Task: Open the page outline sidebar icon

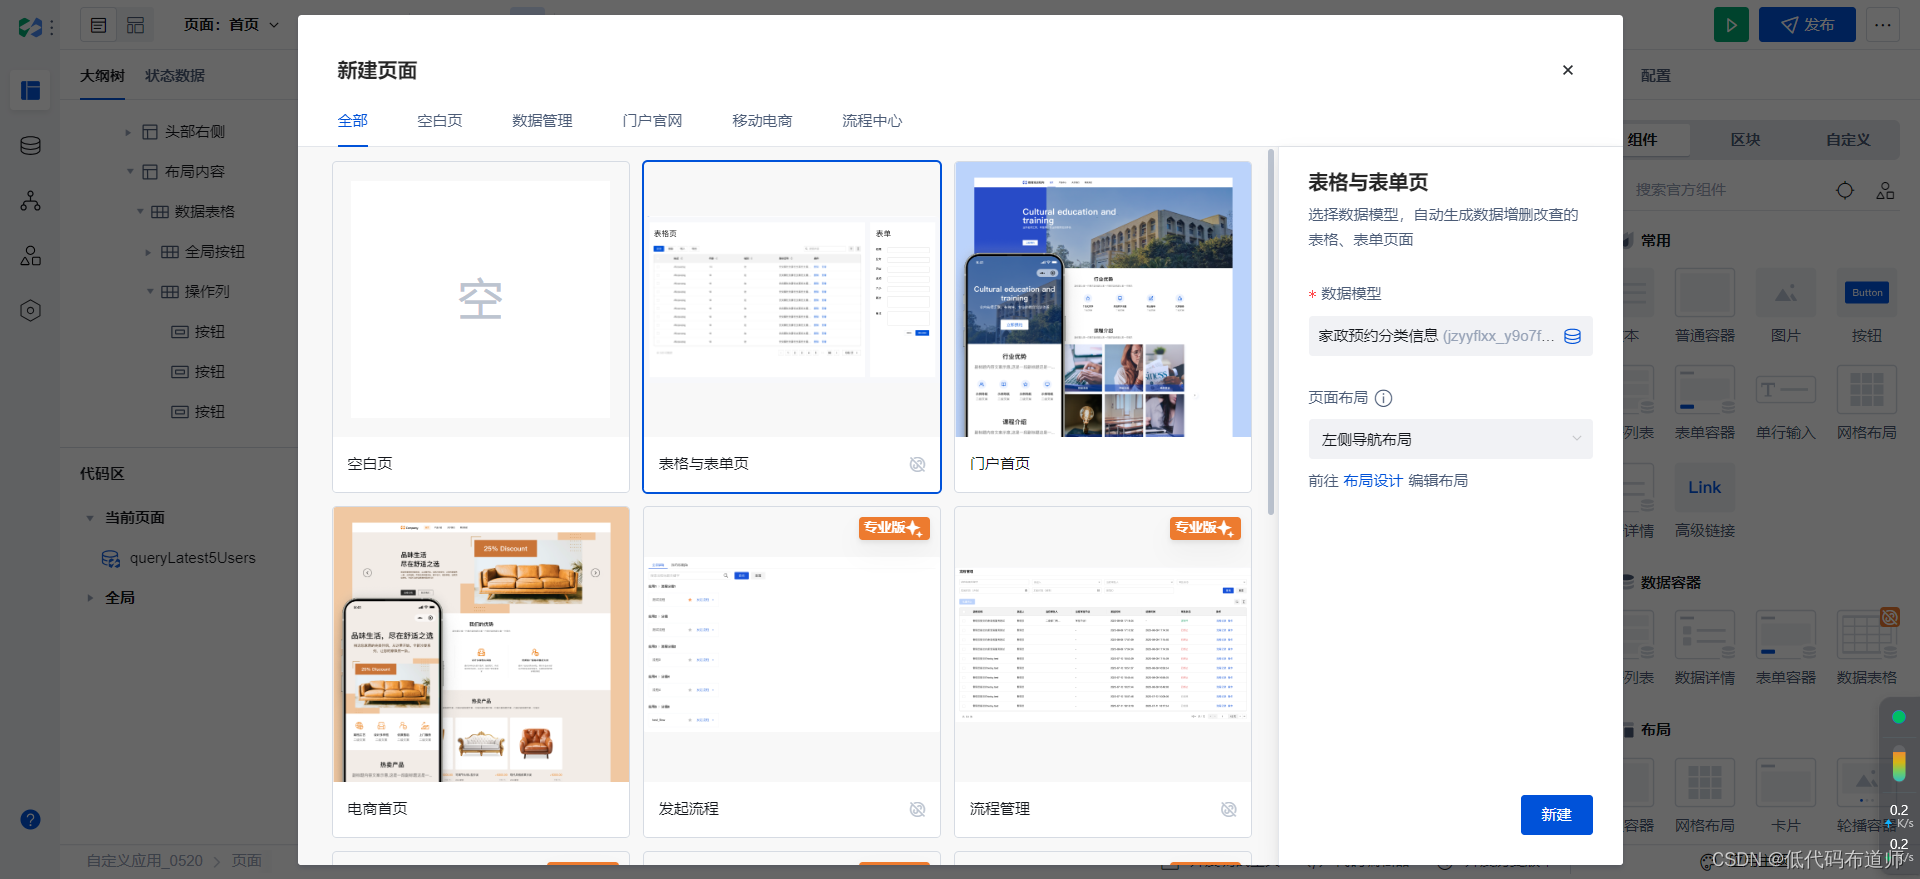Action: coord(31,91)
